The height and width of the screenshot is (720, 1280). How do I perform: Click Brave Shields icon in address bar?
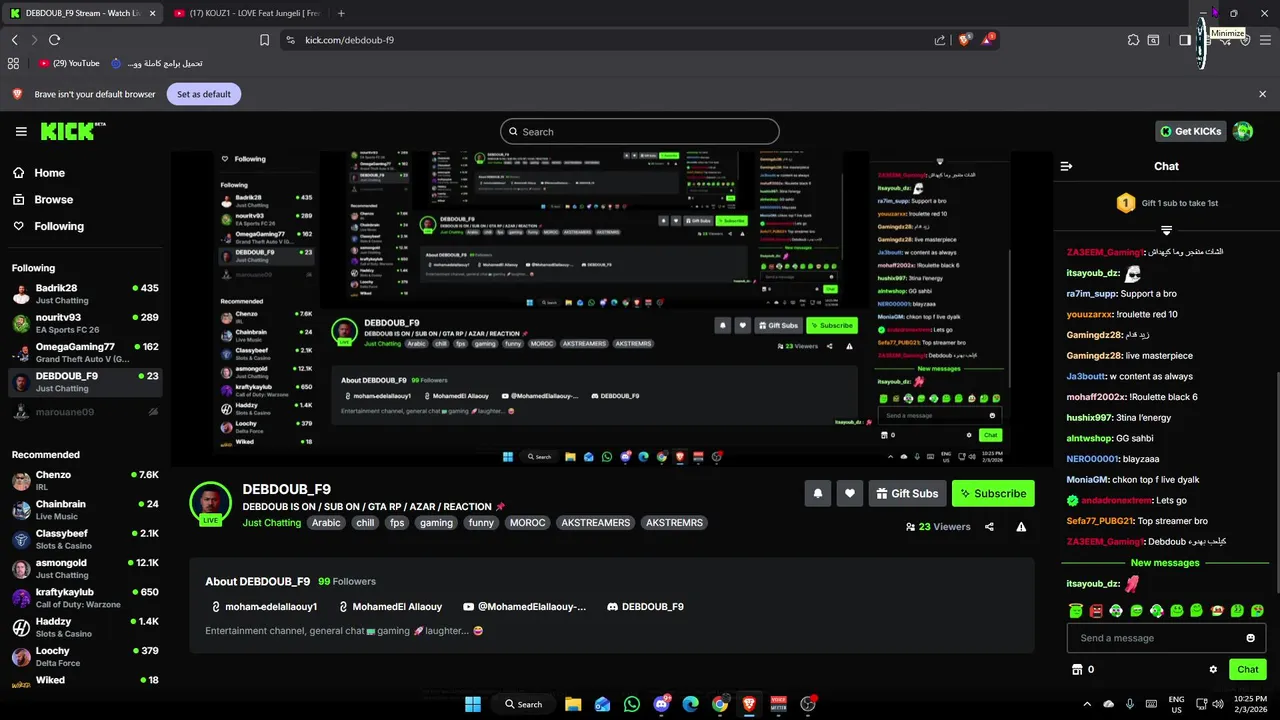964,40
